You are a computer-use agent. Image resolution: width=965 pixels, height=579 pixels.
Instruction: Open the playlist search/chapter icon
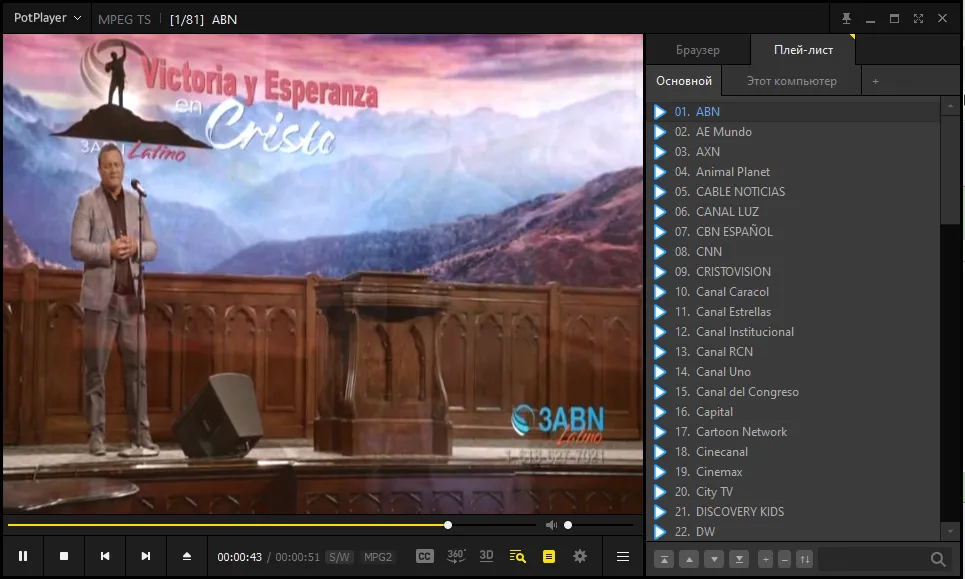coord(518,556)
